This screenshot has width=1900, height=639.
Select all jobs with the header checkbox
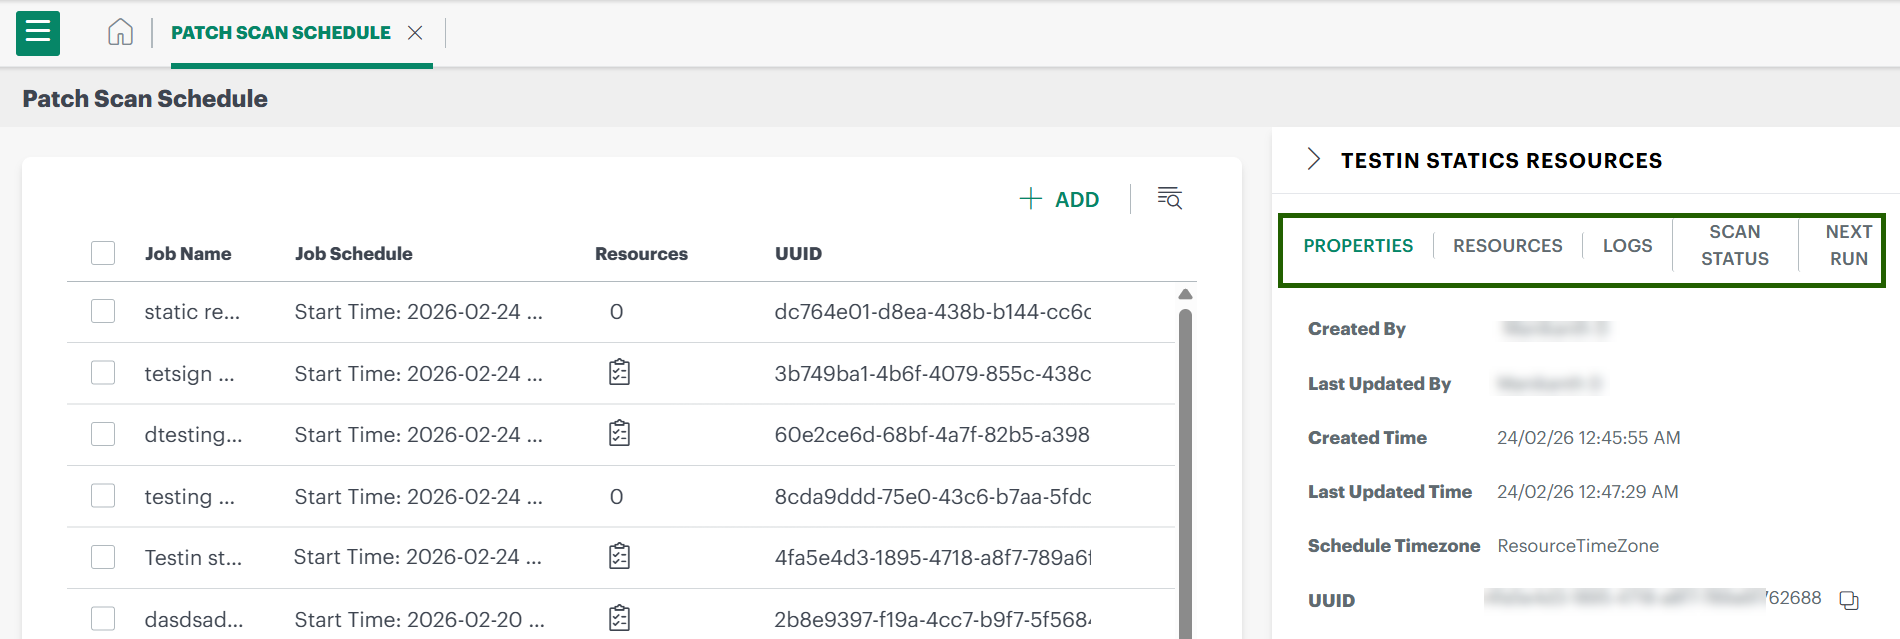tap(103, 253)
